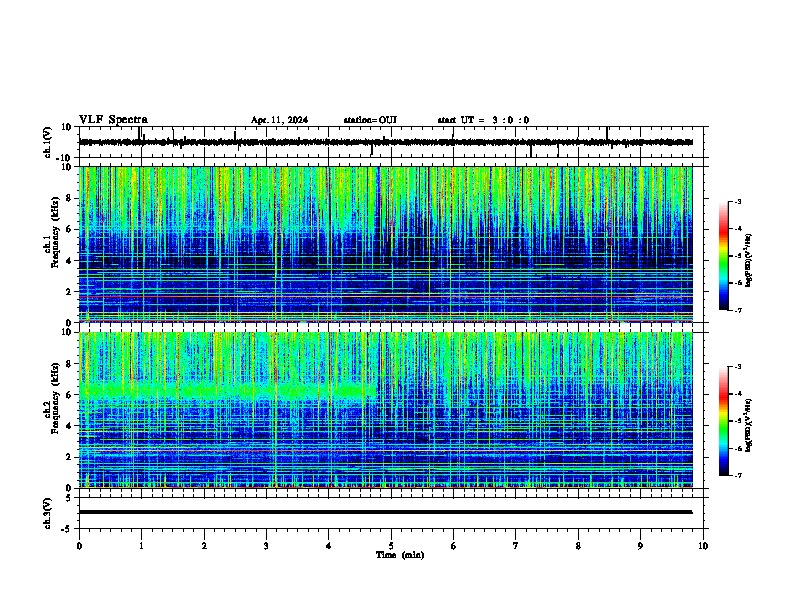Click the ch.1 "Frequency (kHz)" axis label
The width and height of the screenshot is (792, 612).
[55, 233]
